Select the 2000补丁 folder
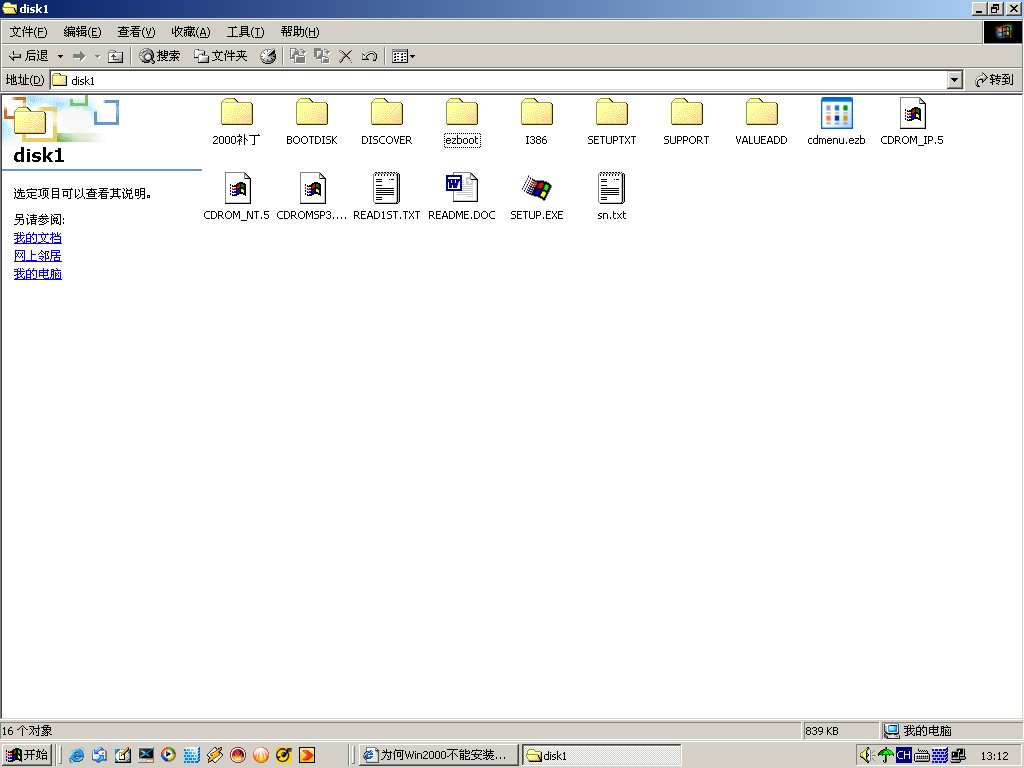Viewport: 1024px width, 768px height. click(236, 122)
